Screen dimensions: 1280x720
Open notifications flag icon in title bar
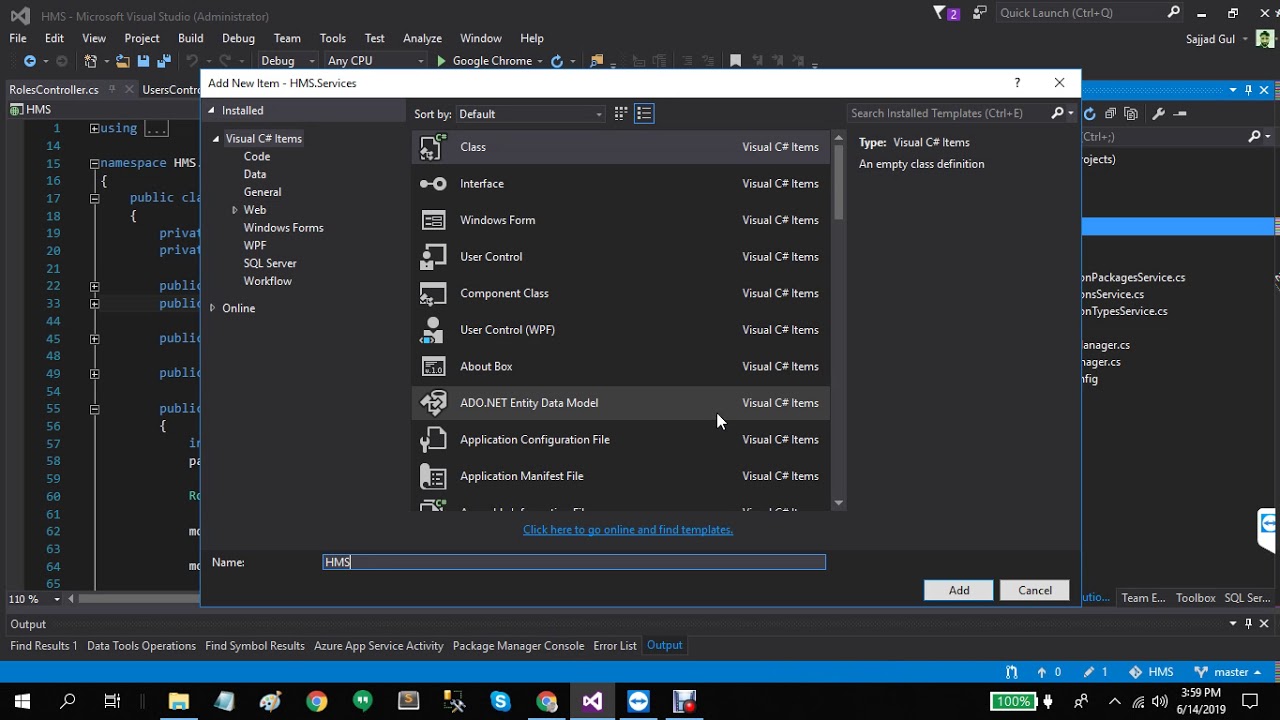[x=940, y=13]
